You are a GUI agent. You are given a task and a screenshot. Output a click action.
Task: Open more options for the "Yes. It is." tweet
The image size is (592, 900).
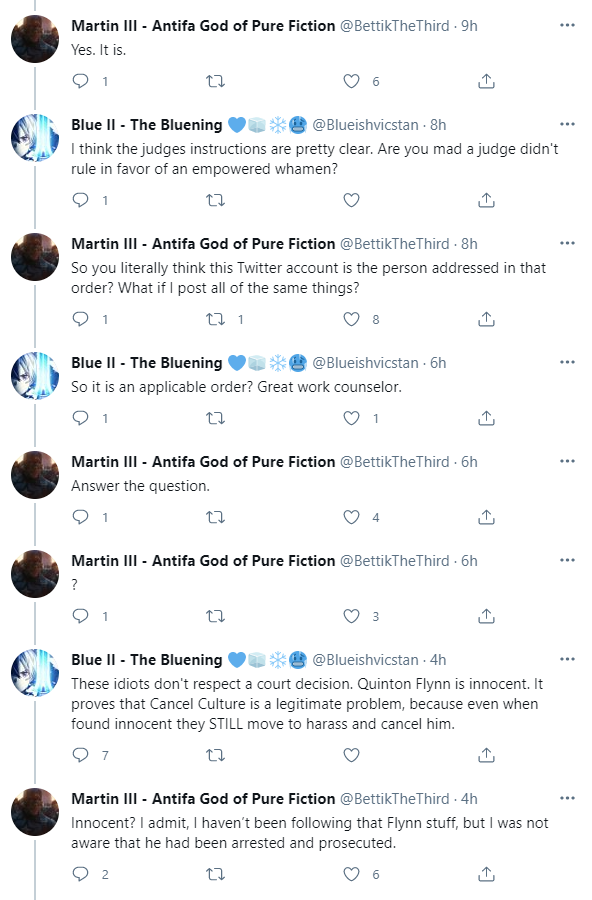click(567, 25)
